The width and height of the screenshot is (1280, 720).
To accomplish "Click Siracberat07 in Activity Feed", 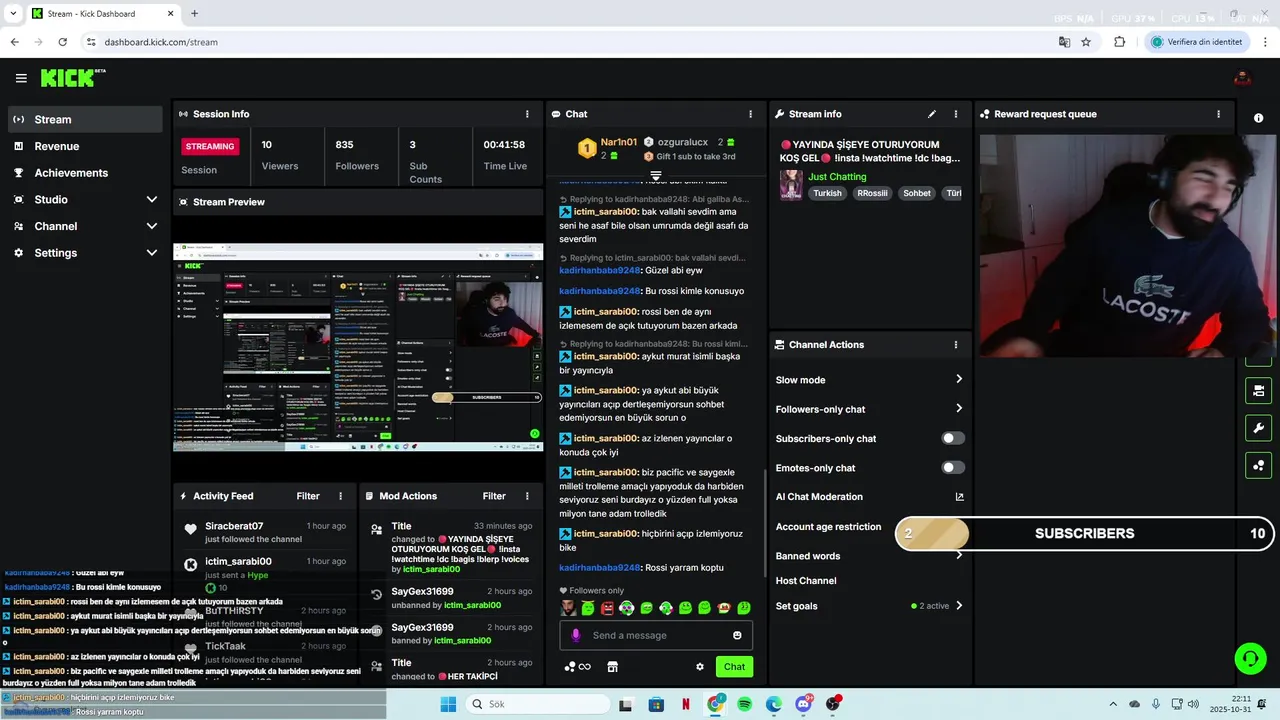I will coord(234,526).
